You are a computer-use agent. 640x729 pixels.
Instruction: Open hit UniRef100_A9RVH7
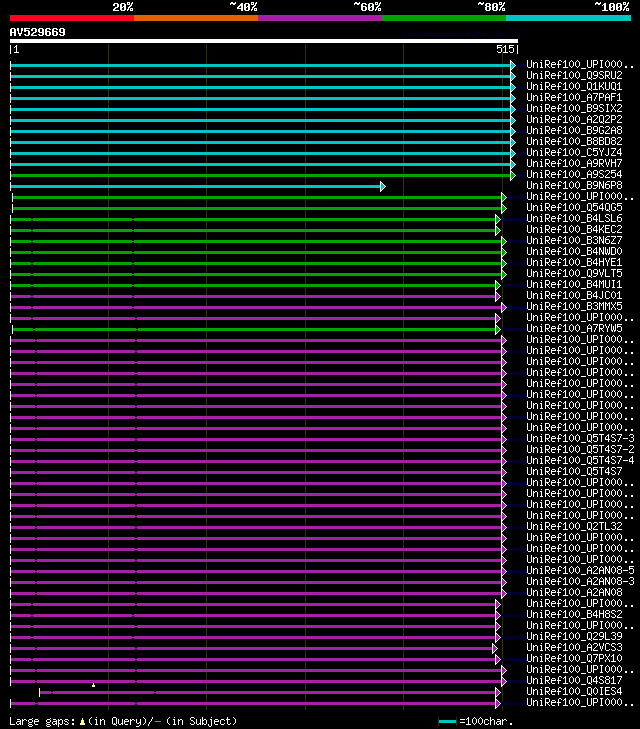[574, 164]
